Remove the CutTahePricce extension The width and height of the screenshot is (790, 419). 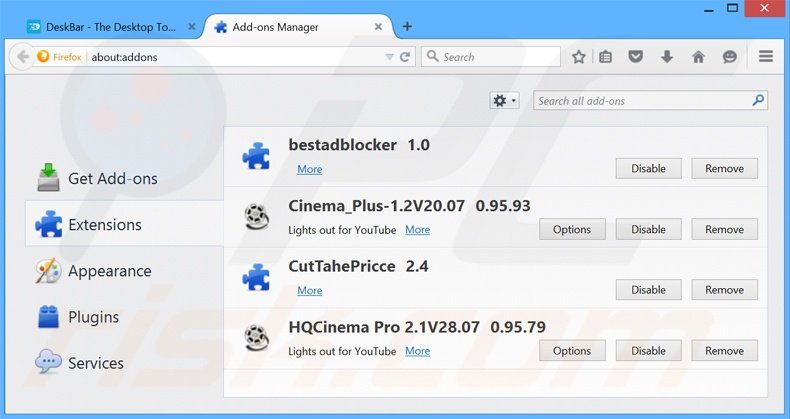724,290
